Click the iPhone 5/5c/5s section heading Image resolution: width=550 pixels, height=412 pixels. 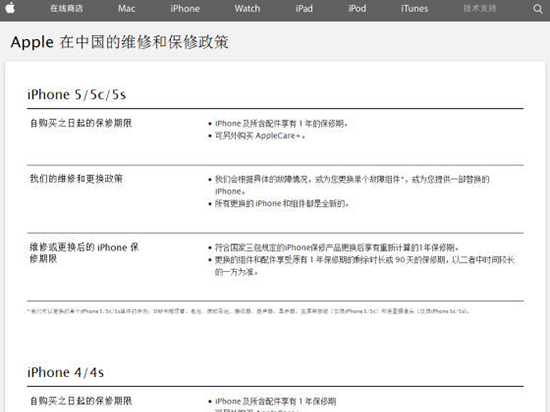click(x=76, y=95)
